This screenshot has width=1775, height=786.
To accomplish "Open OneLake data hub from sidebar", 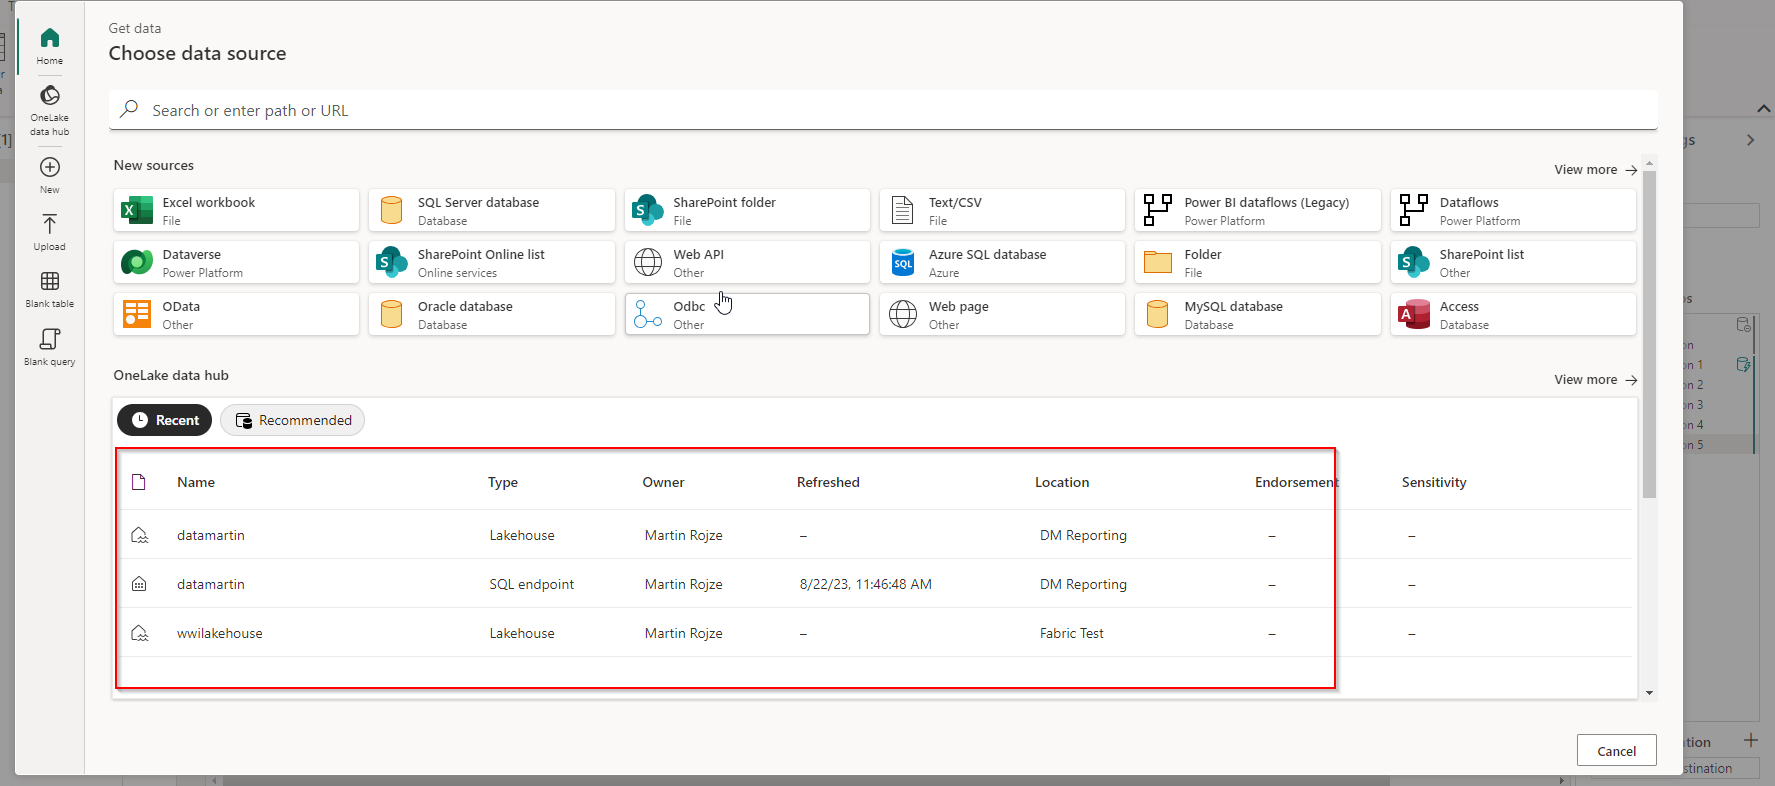I will (50, 110).
